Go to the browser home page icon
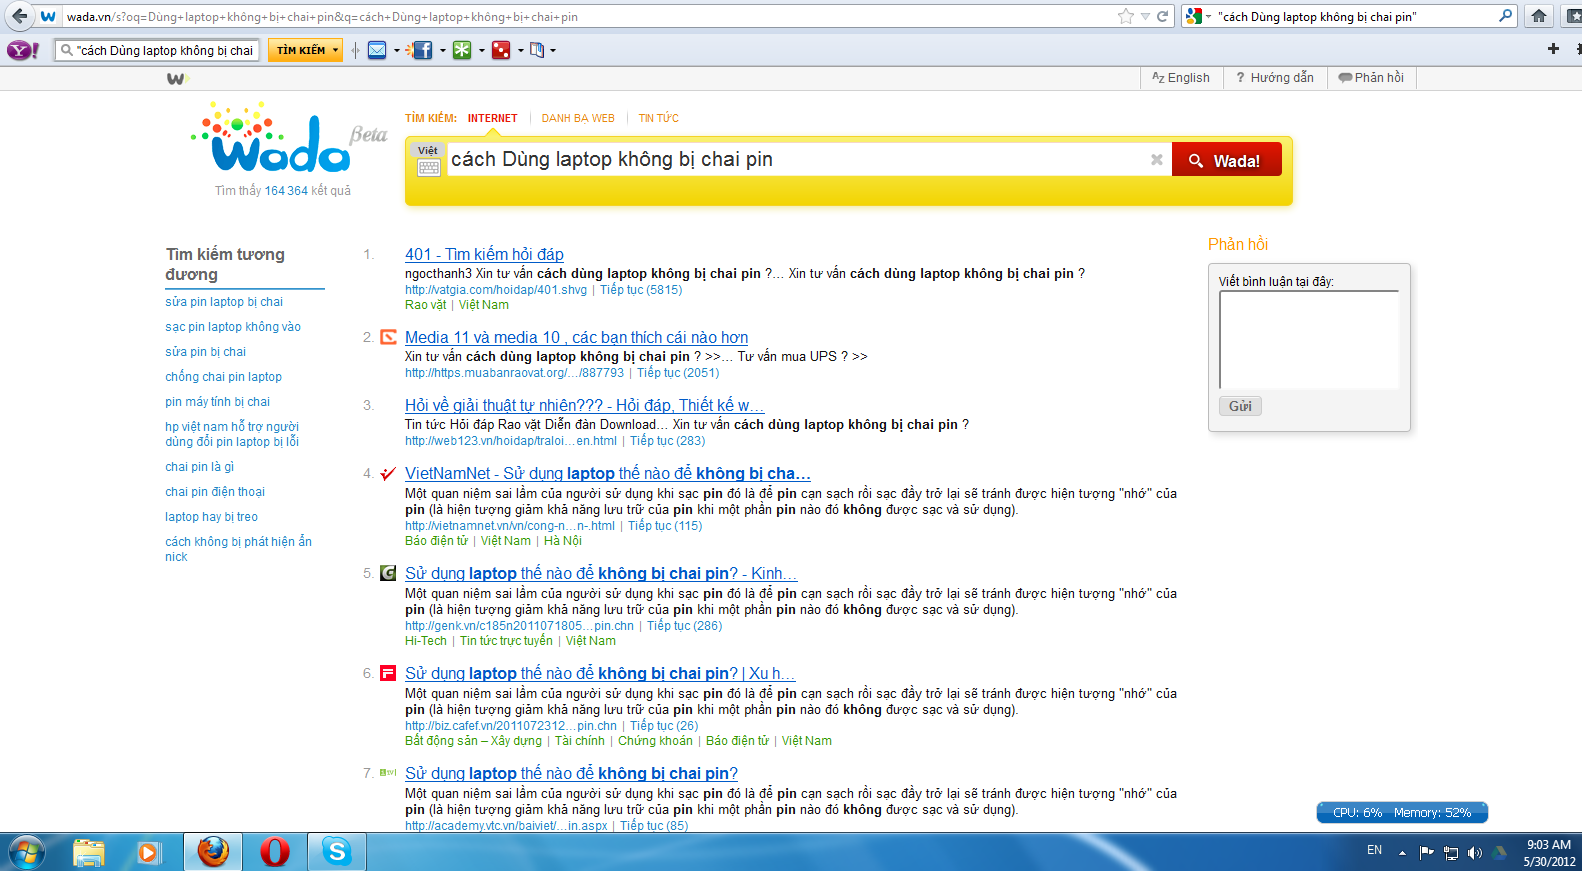Viewport: 1582px width, 871px height. (x=1539, y=16)
